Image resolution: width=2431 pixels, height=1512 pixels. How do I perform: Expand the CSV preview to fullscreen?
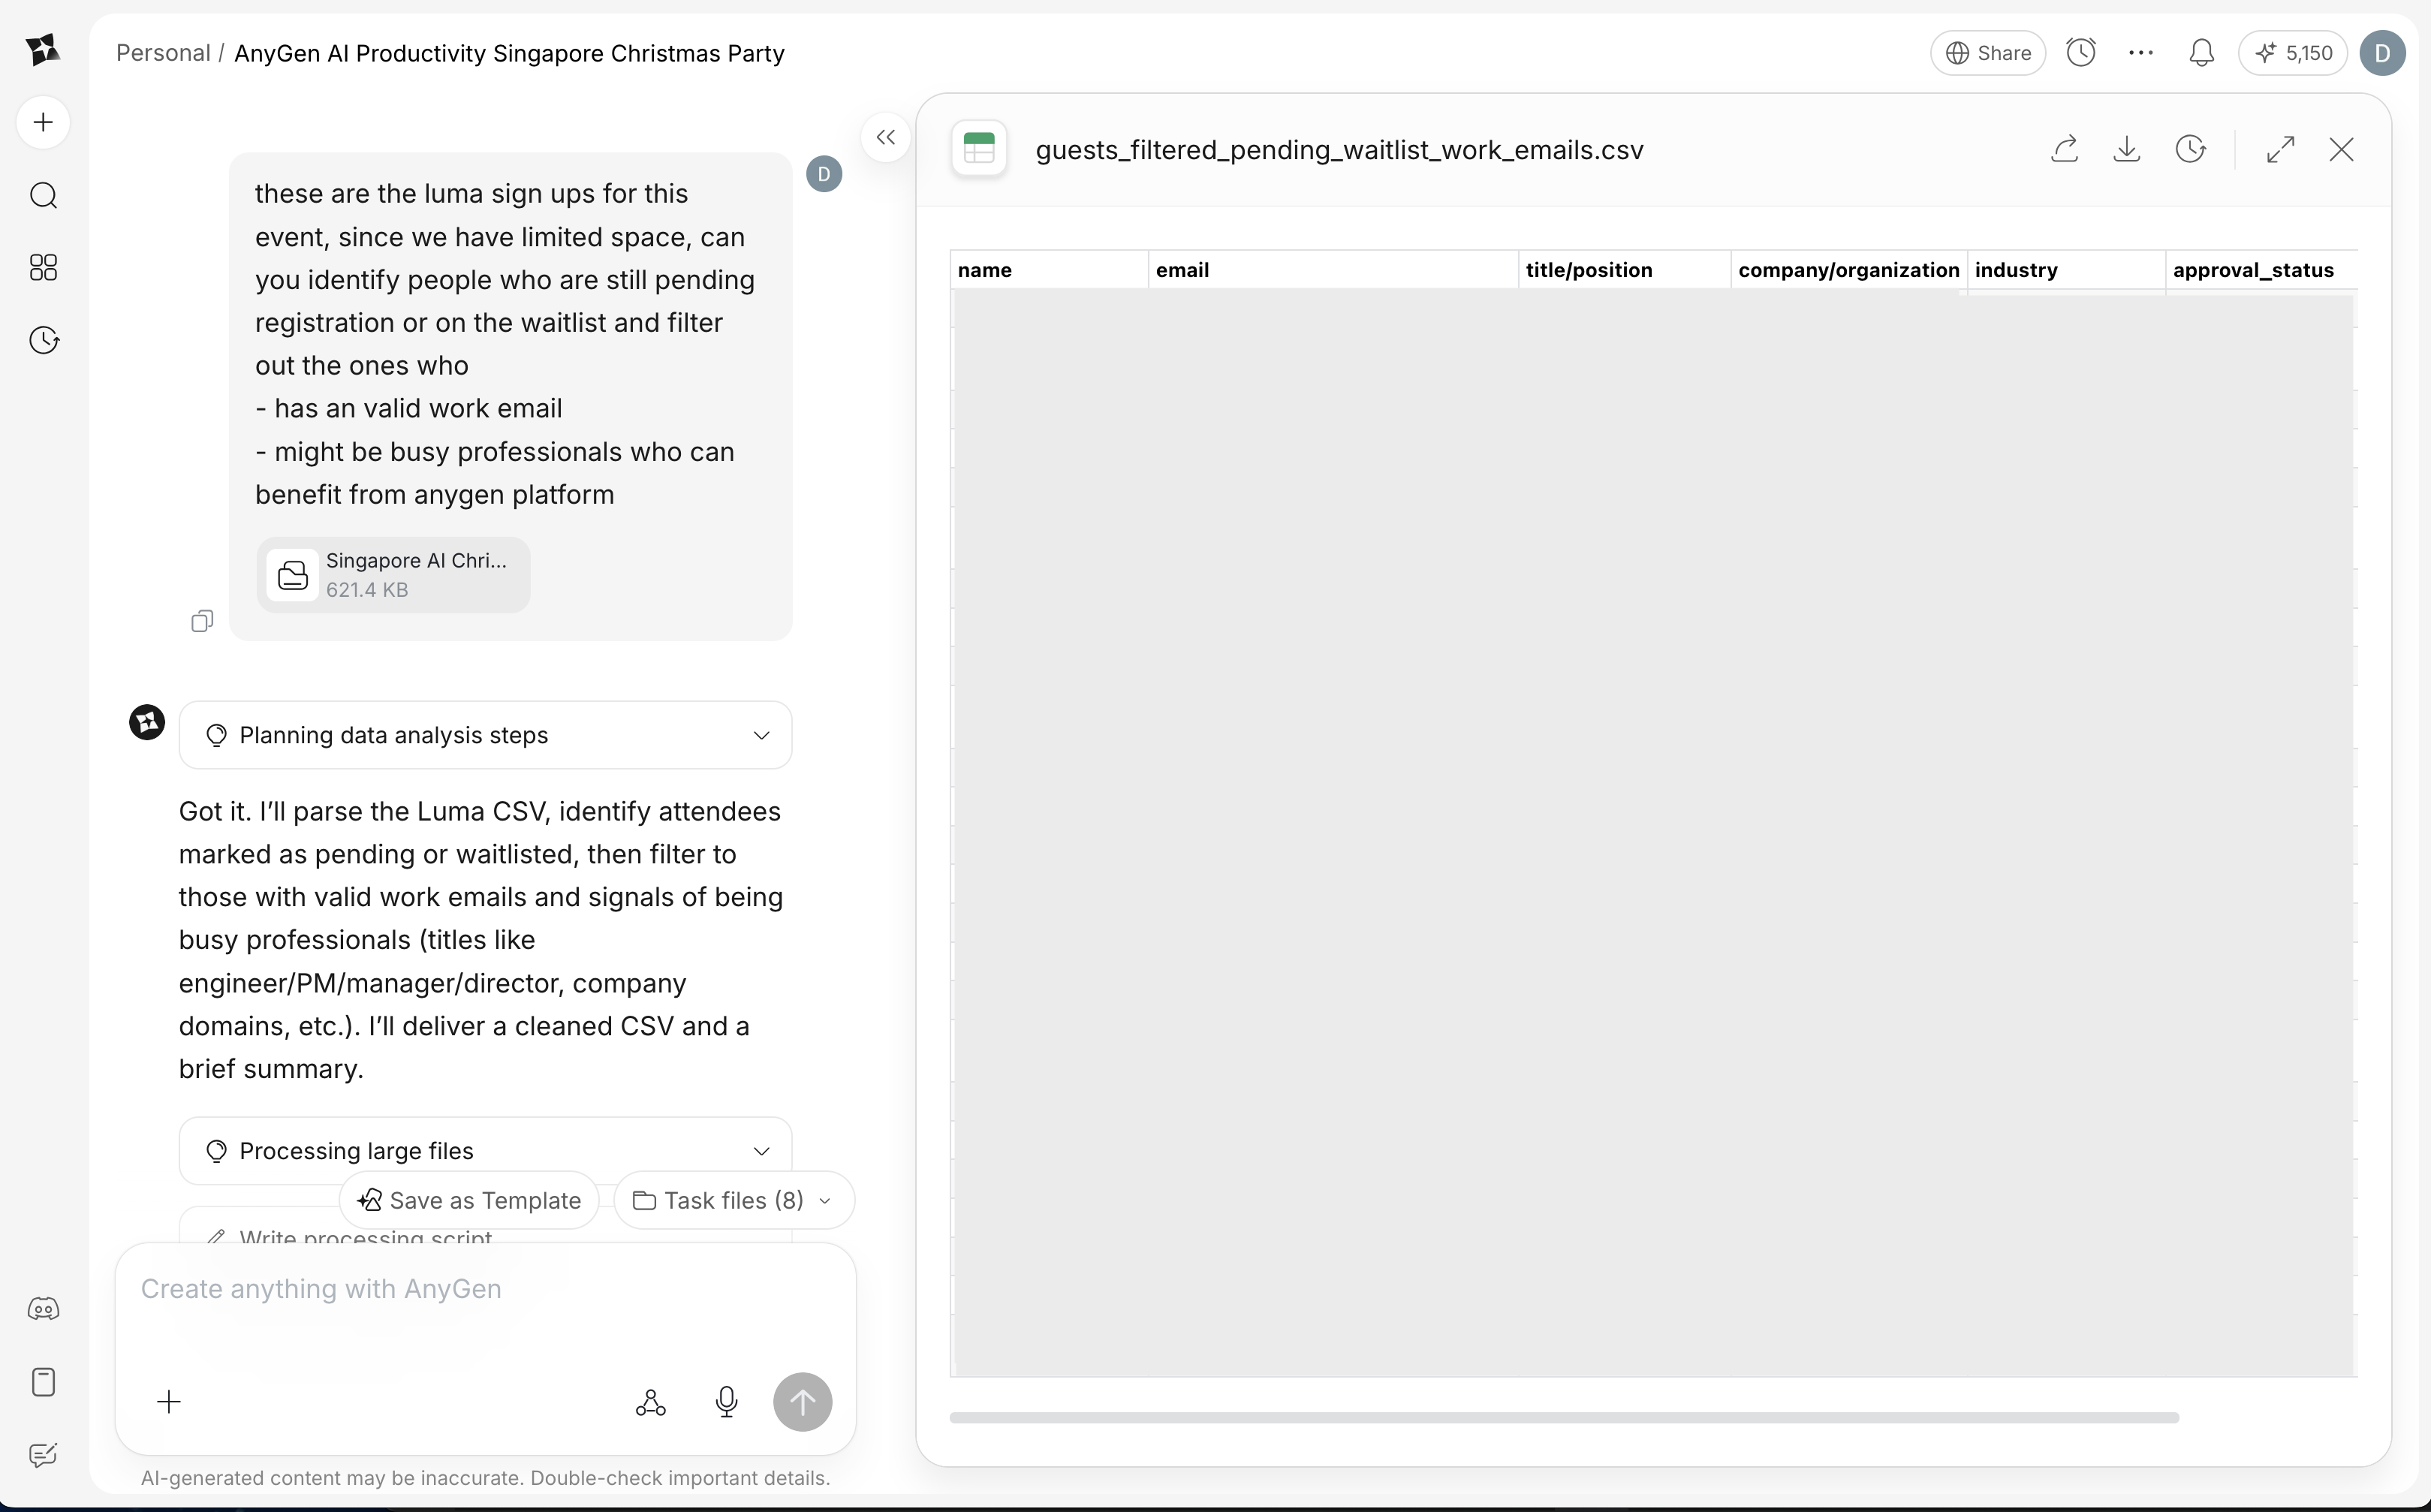2280,150
